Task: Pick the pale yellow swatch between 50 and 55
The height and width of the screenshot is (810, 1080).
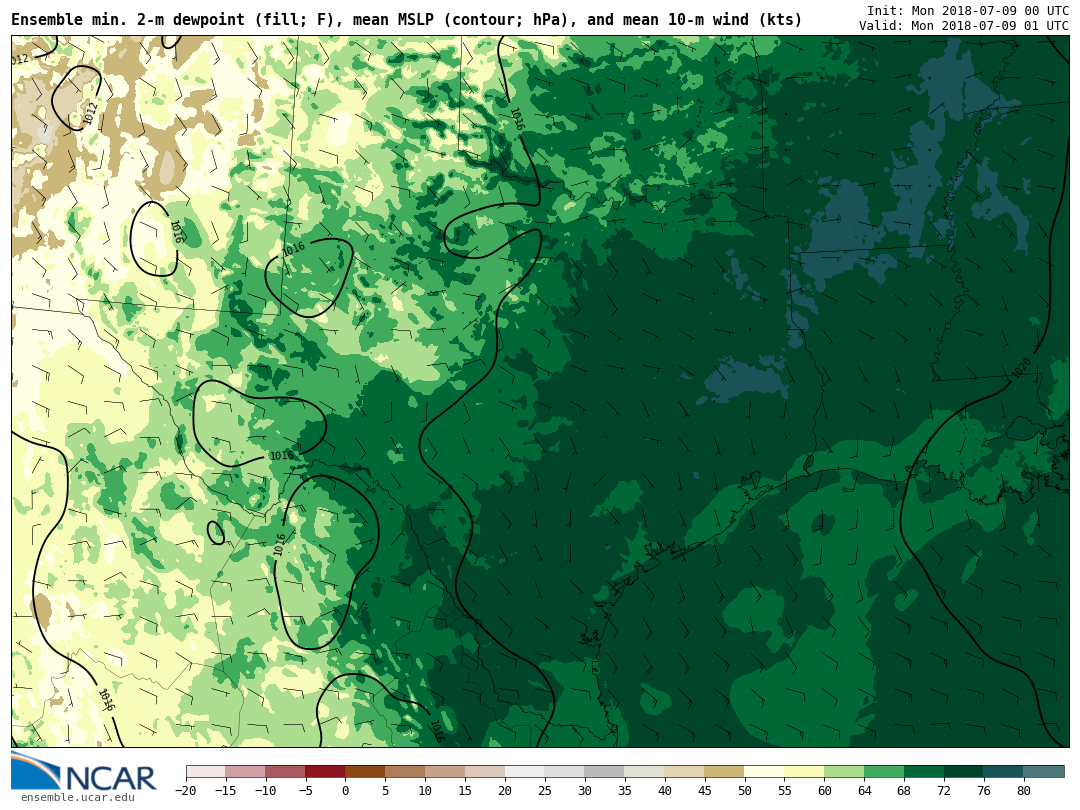Action: tap(765, 771)
